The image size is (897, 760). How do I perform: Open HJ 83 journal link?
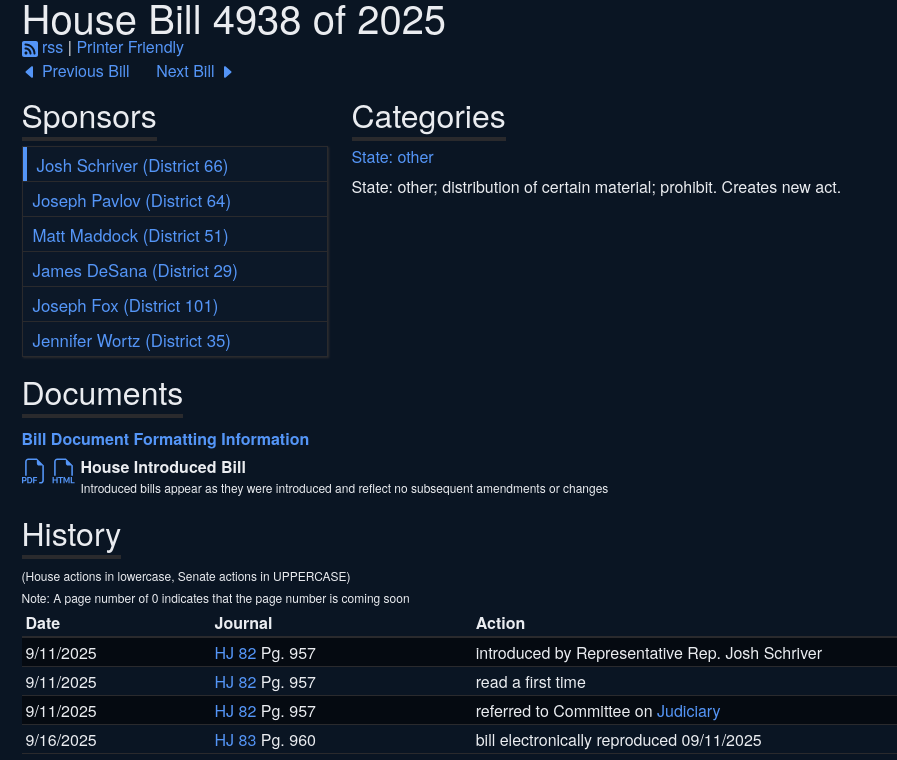(235, 741)
